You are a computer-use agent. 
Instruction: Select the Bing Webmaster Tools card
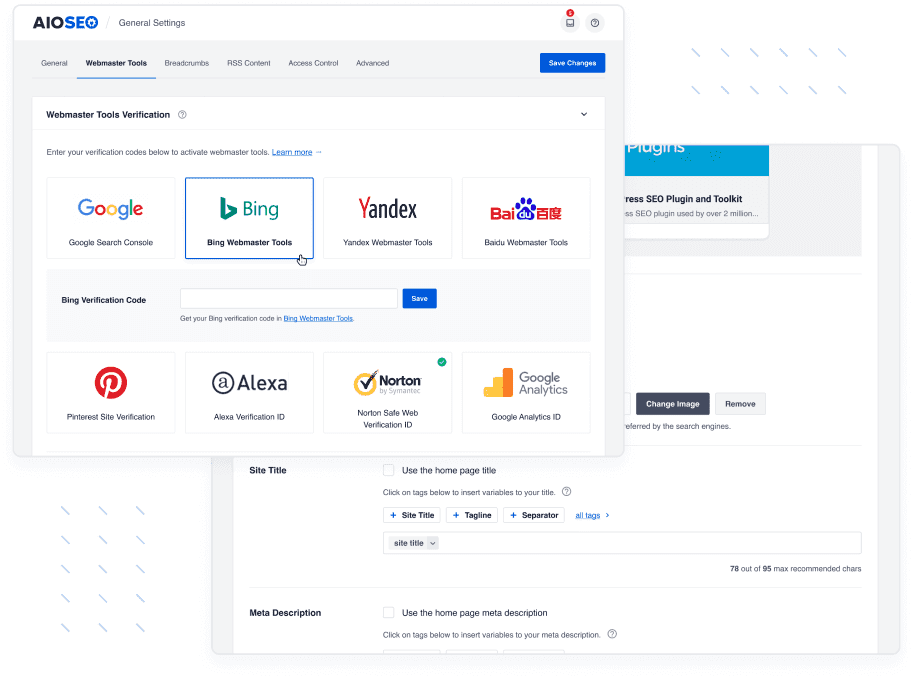click(x=249, y=218)
